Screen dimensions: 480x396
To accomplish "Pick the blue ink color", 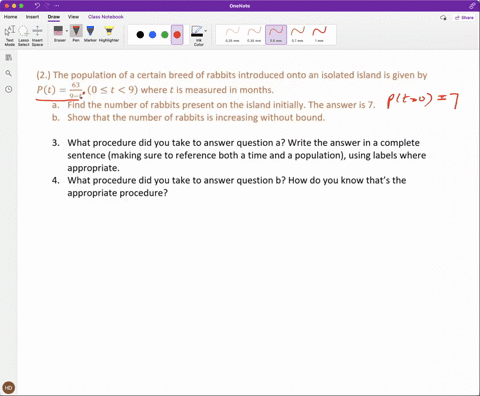I will click(x=152, y=34).
